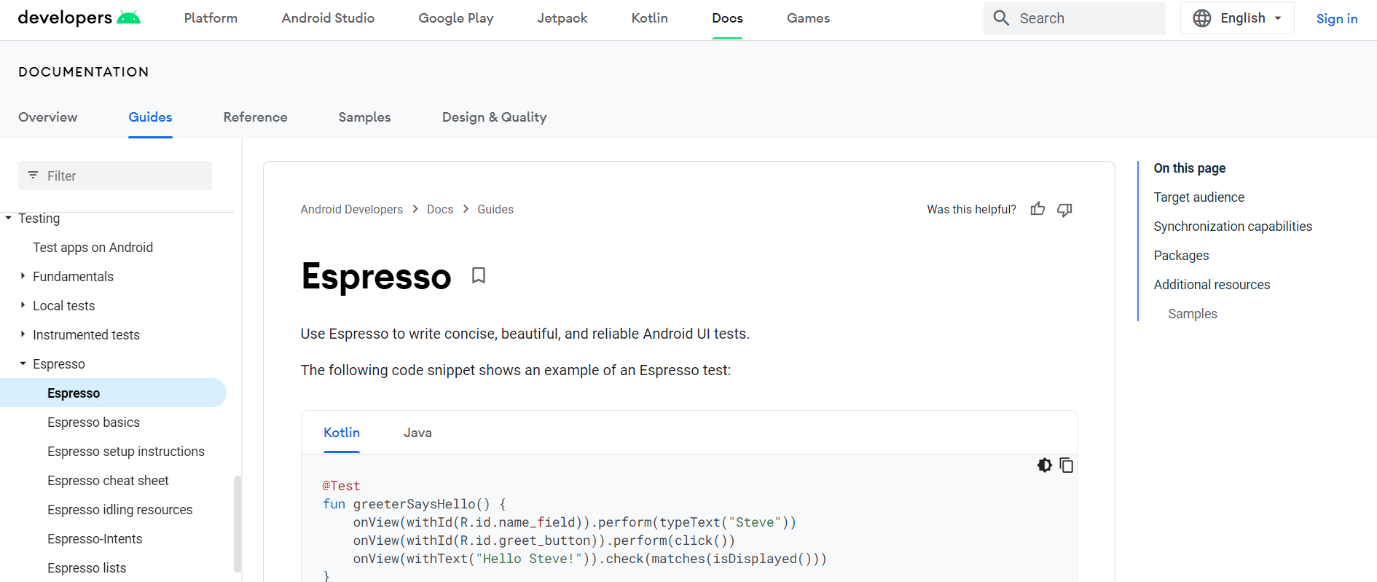Click the search magnifier icon

(x=1001, y=18)
